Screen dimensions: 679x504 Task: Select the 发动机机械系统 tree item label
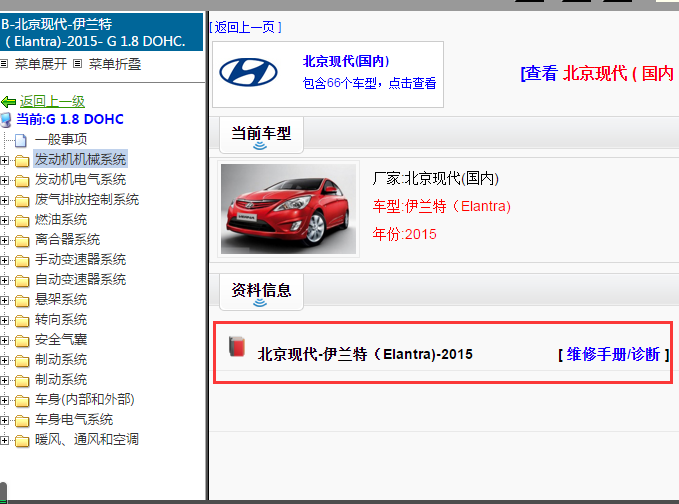[x=81, y=159]
